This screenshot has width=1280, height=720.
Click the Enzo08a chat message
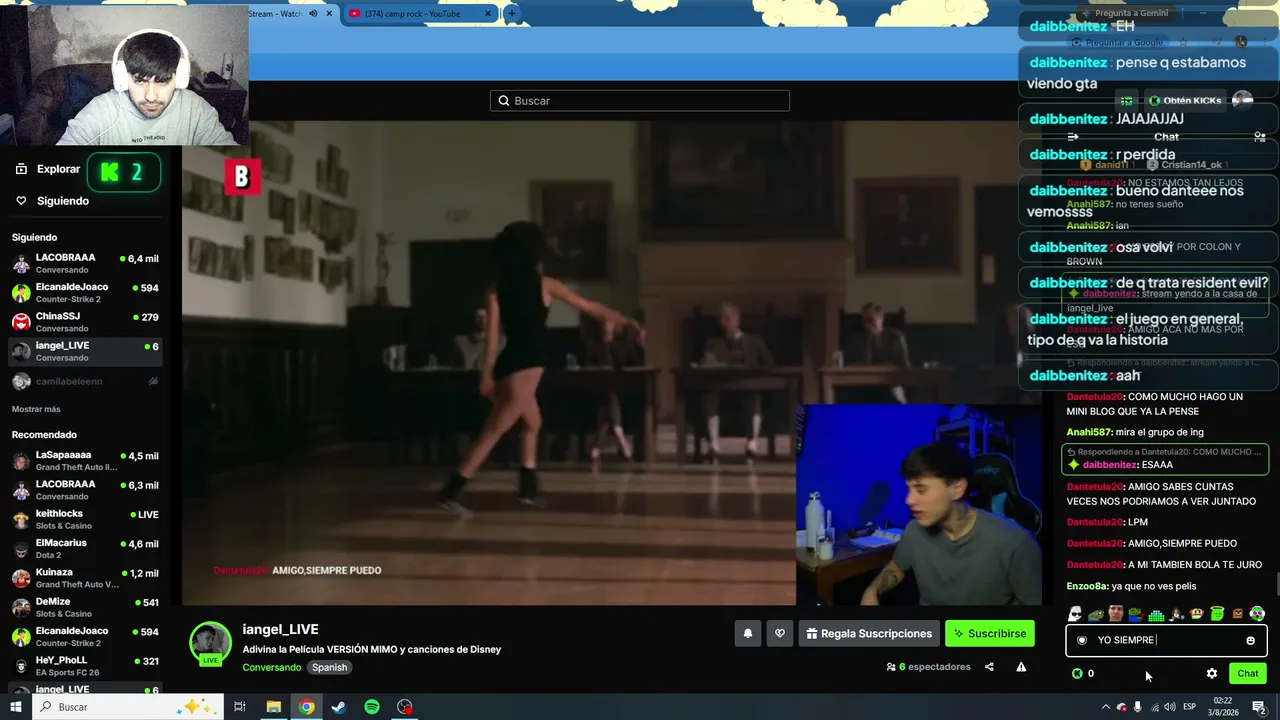[x=1131, y=586]
